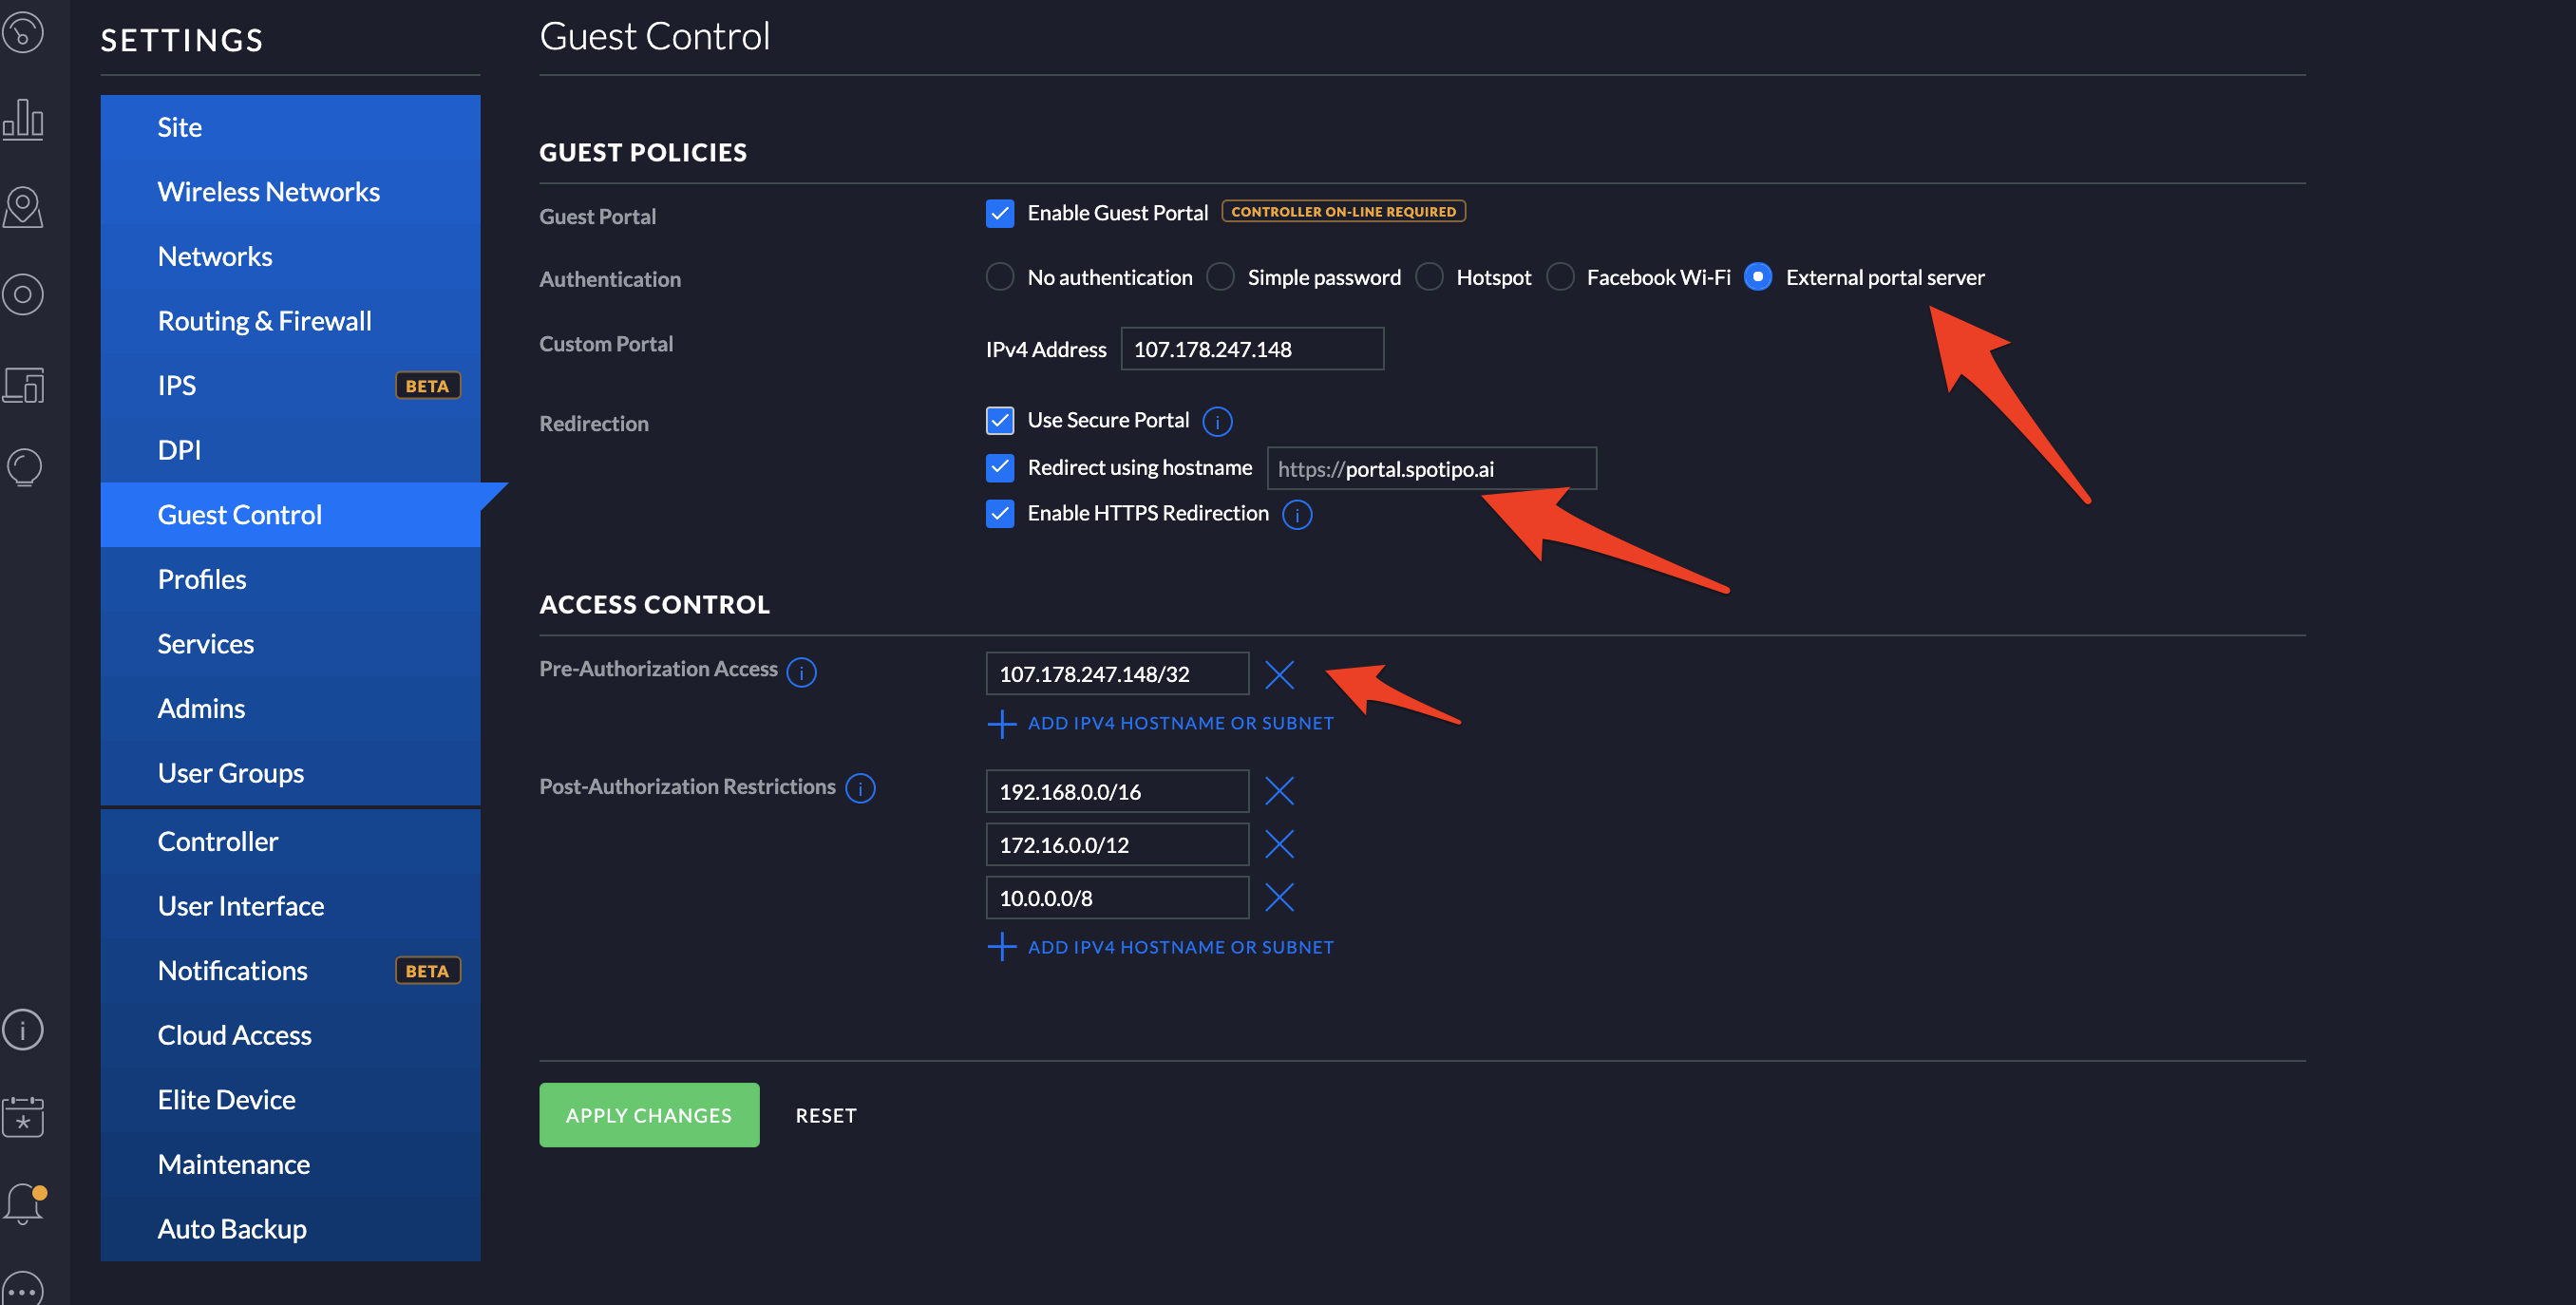Remove the 107.178.247.148/32 pre-authorization entry
Screen dimensions: 2576x1305
point(1279,674)
